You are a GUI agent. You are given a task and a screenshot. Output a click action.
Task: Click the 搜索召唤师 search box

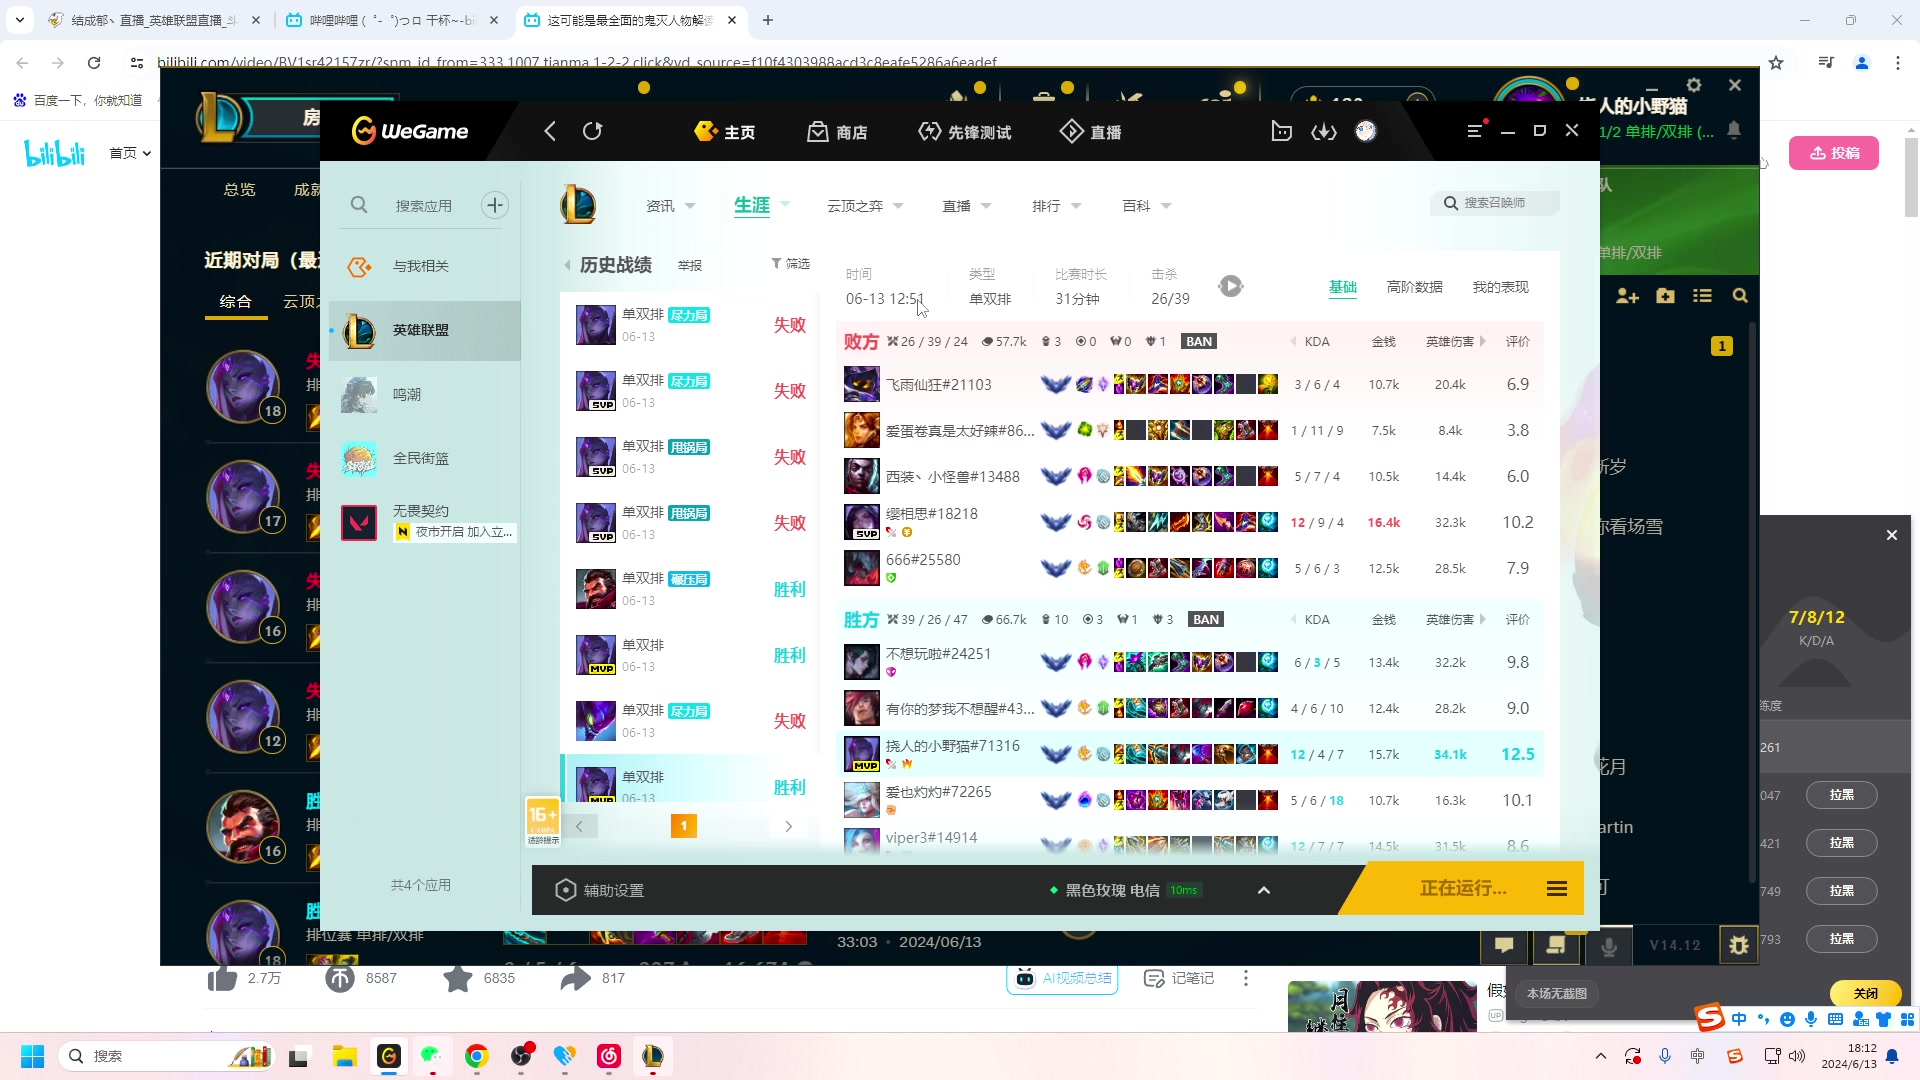tap(1496, 203)
